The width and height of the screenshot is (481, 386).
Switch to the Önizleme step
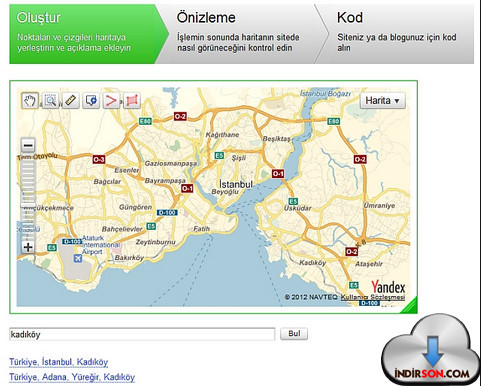point(238,34)
